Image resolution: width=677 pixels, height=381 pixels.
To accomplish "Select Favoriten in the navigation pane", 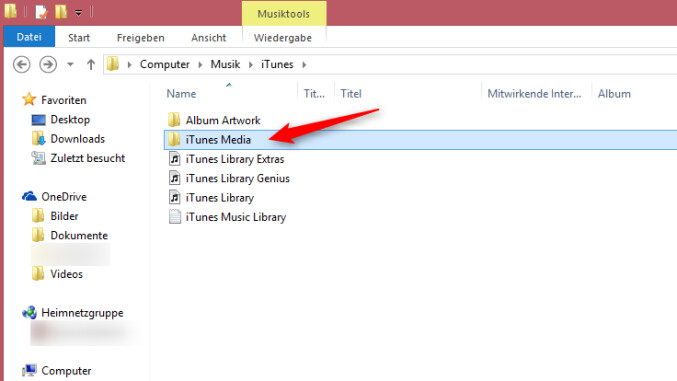I will (x=63, y=100).
